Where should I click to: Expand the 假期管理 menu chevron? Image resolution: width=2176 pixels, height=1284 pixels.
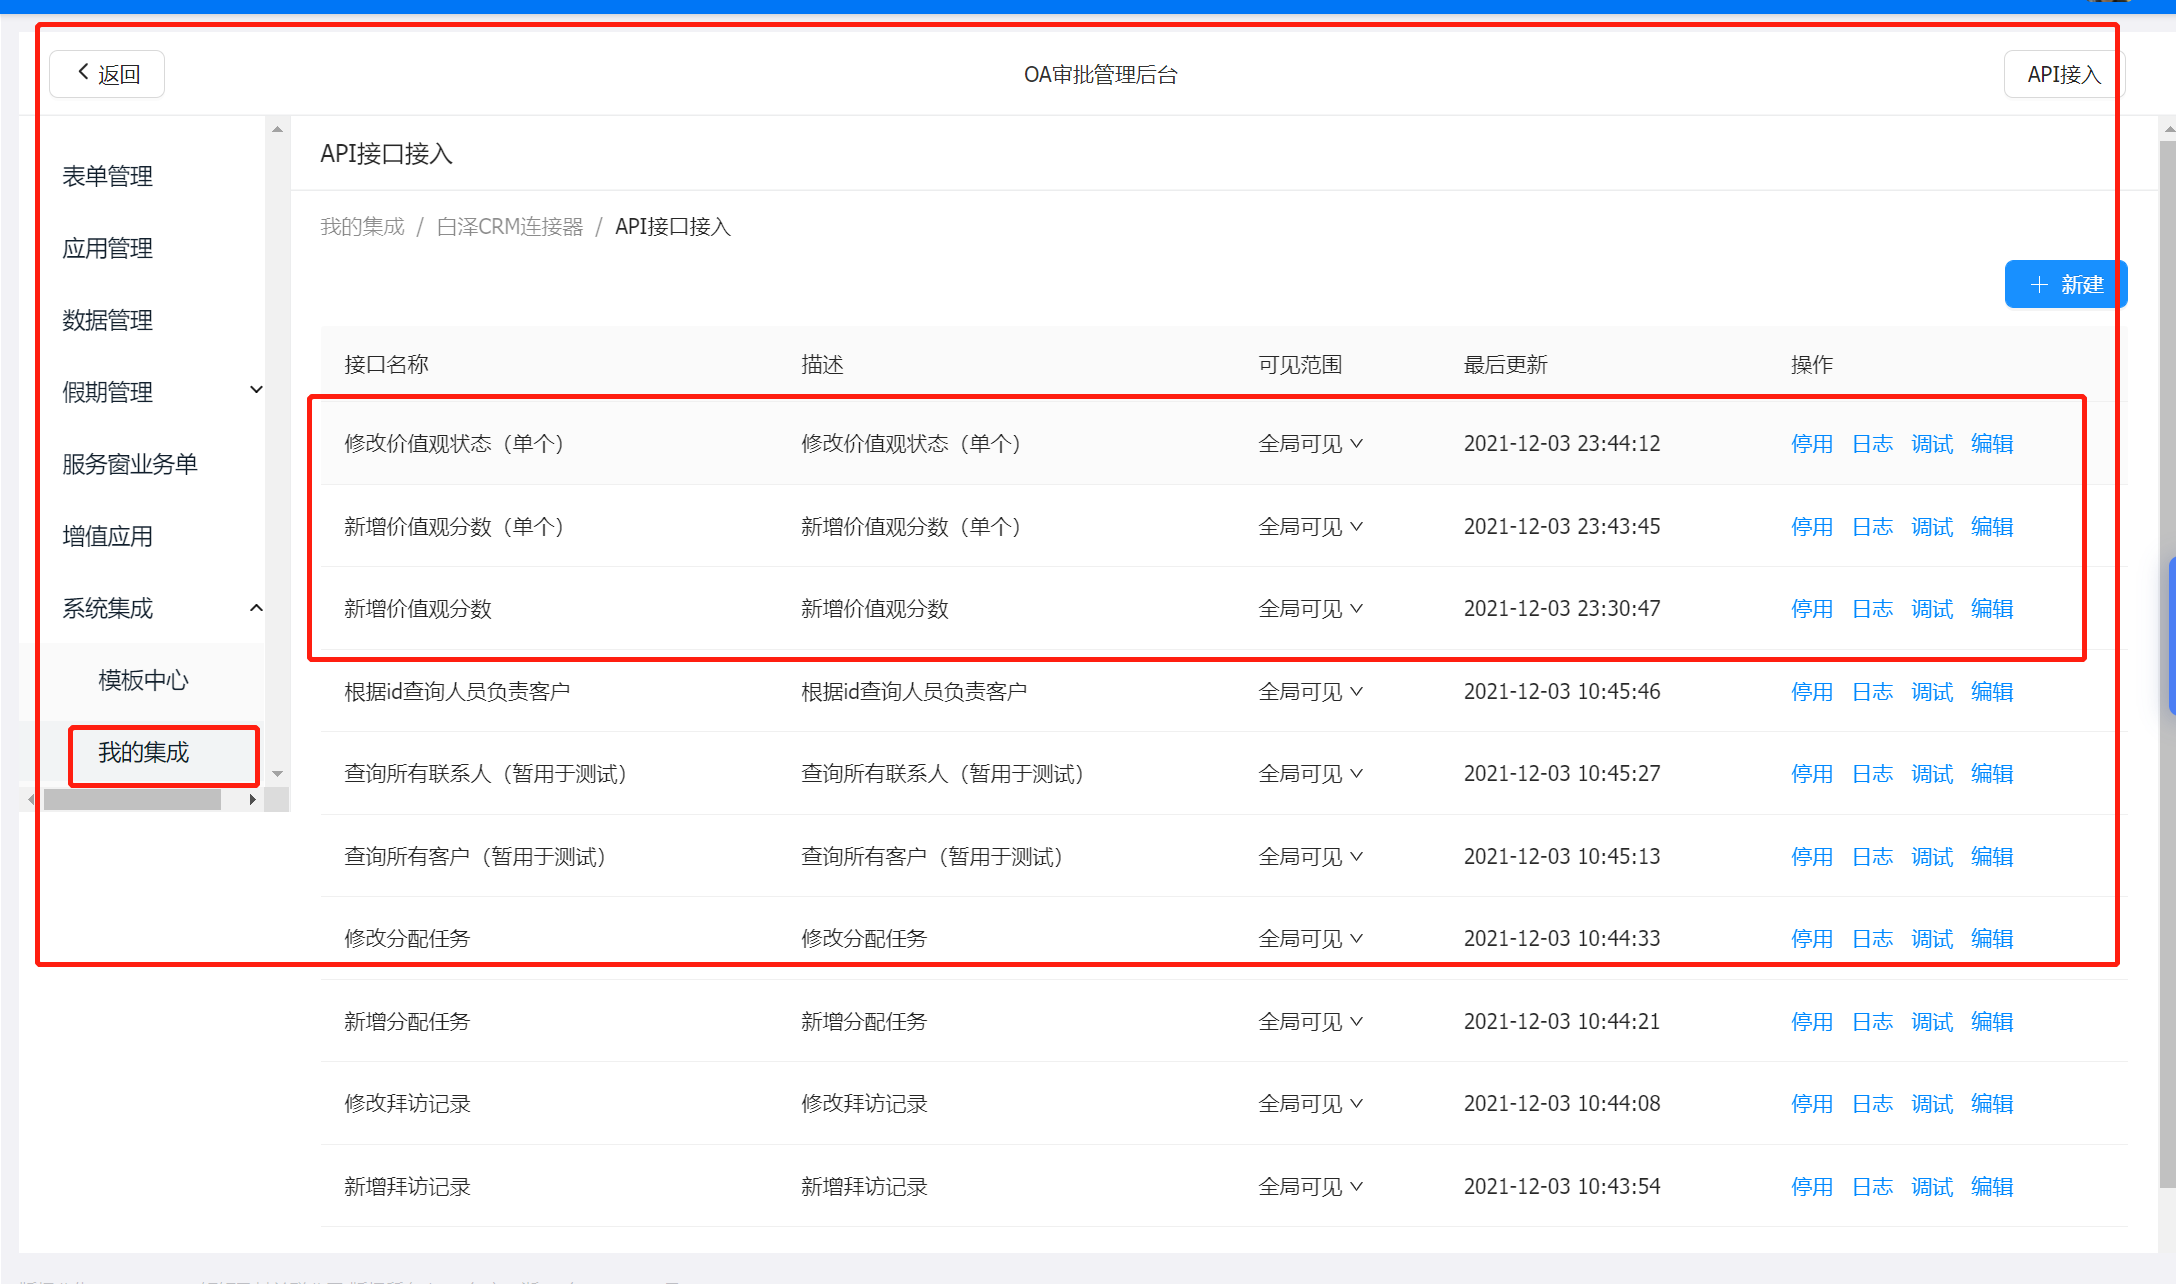(256, 390)
